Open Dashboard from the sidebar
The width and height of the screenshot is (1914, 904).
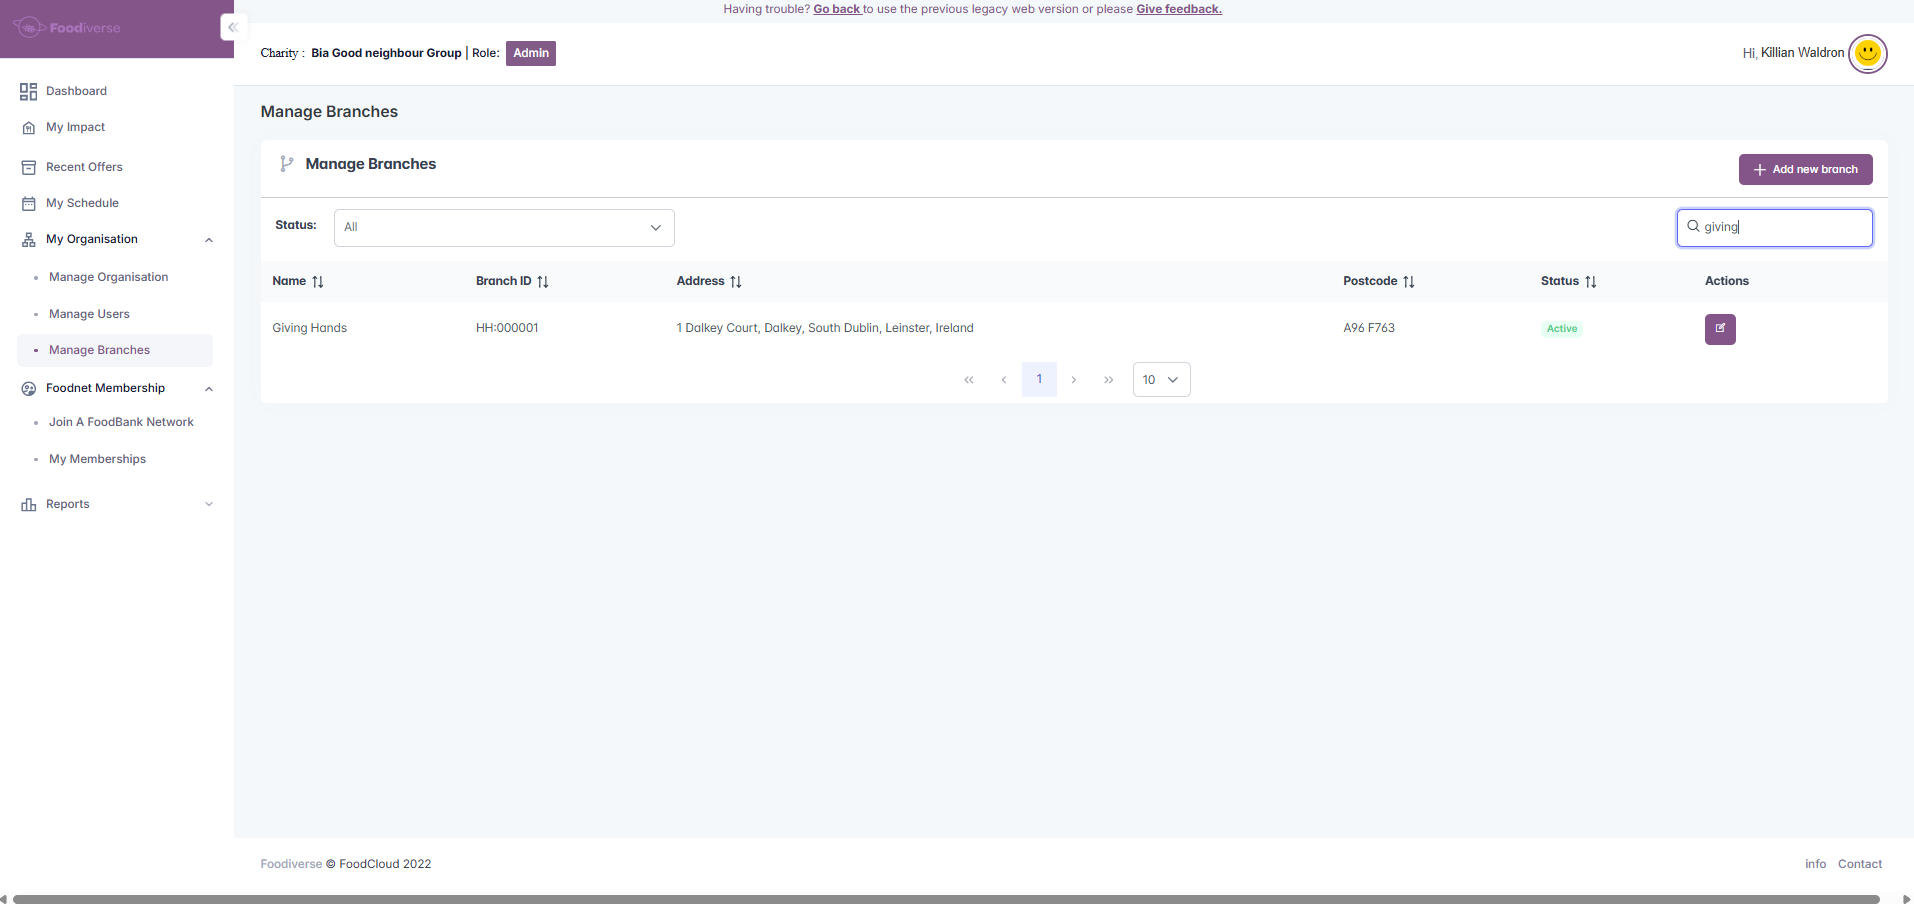(x=76, y=91)
